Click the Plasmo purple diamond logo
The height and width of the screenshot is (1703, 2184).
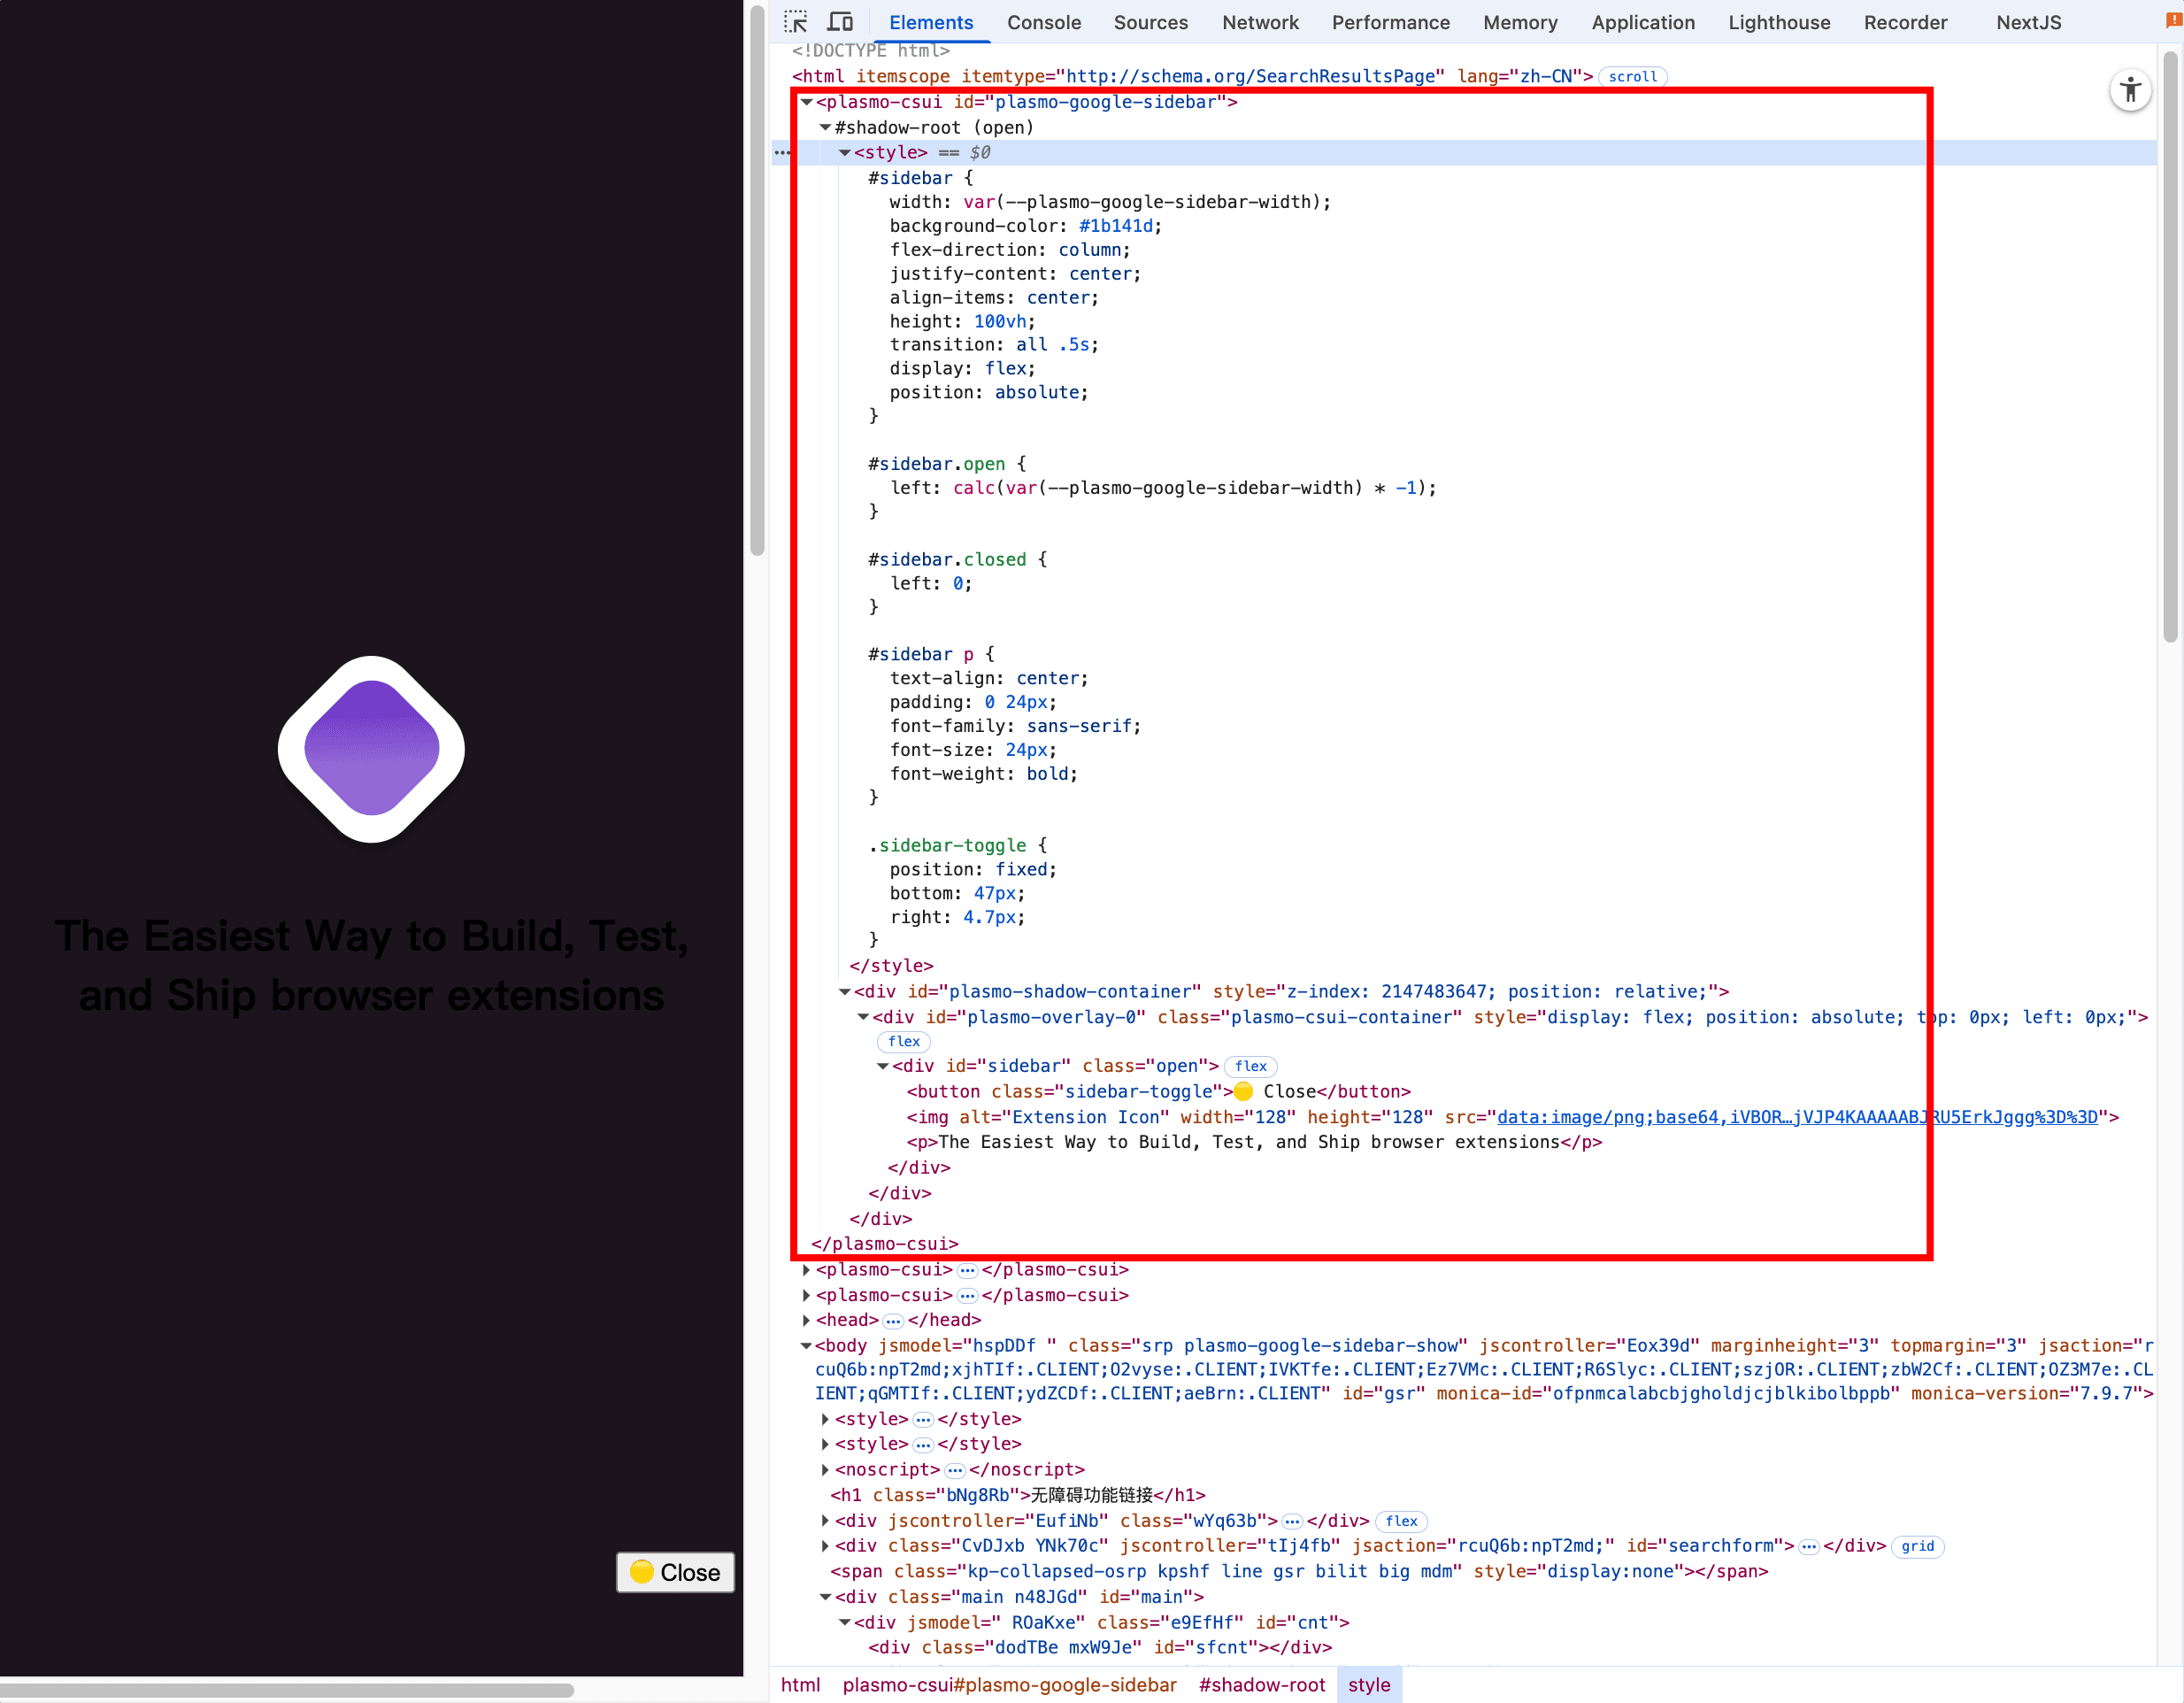(x=370, y=750)
